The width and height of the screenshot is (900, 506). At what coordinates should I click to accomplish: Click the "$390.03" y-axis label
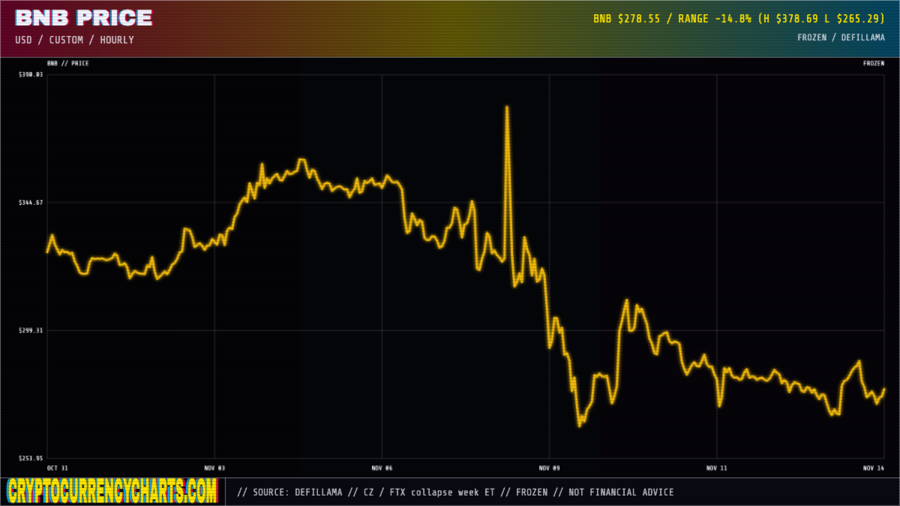31,75
